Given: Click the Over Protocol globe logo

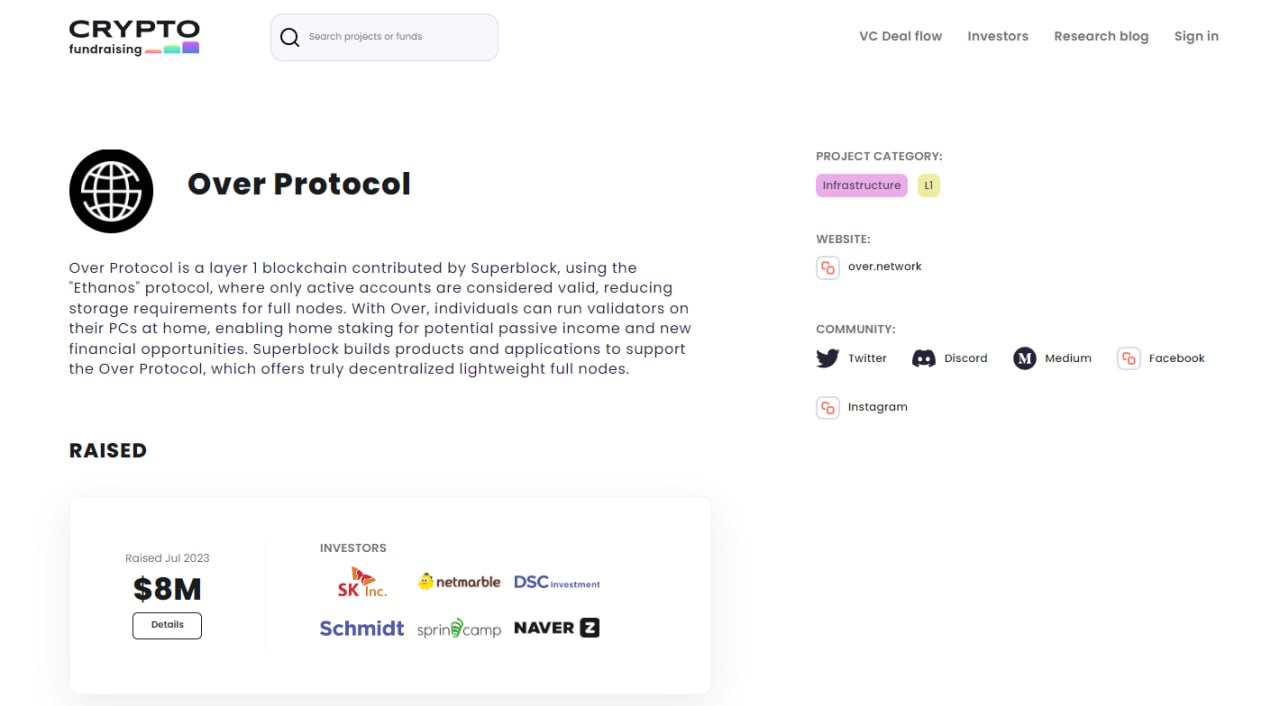Looking at the screenshot, I should 111,191.
